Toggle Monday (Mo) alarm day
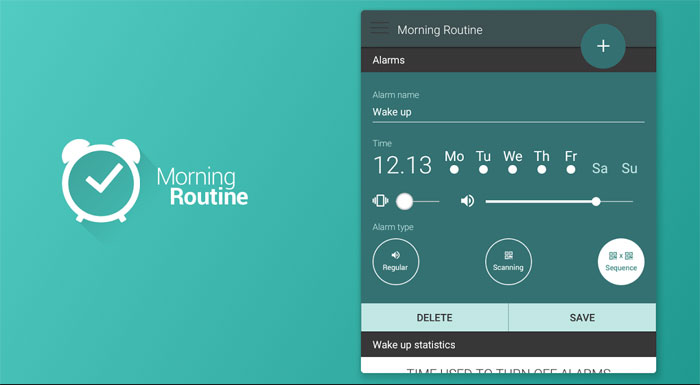Image resolution: width=700 pixels, height=385 pixels. (x=454, y=162)
